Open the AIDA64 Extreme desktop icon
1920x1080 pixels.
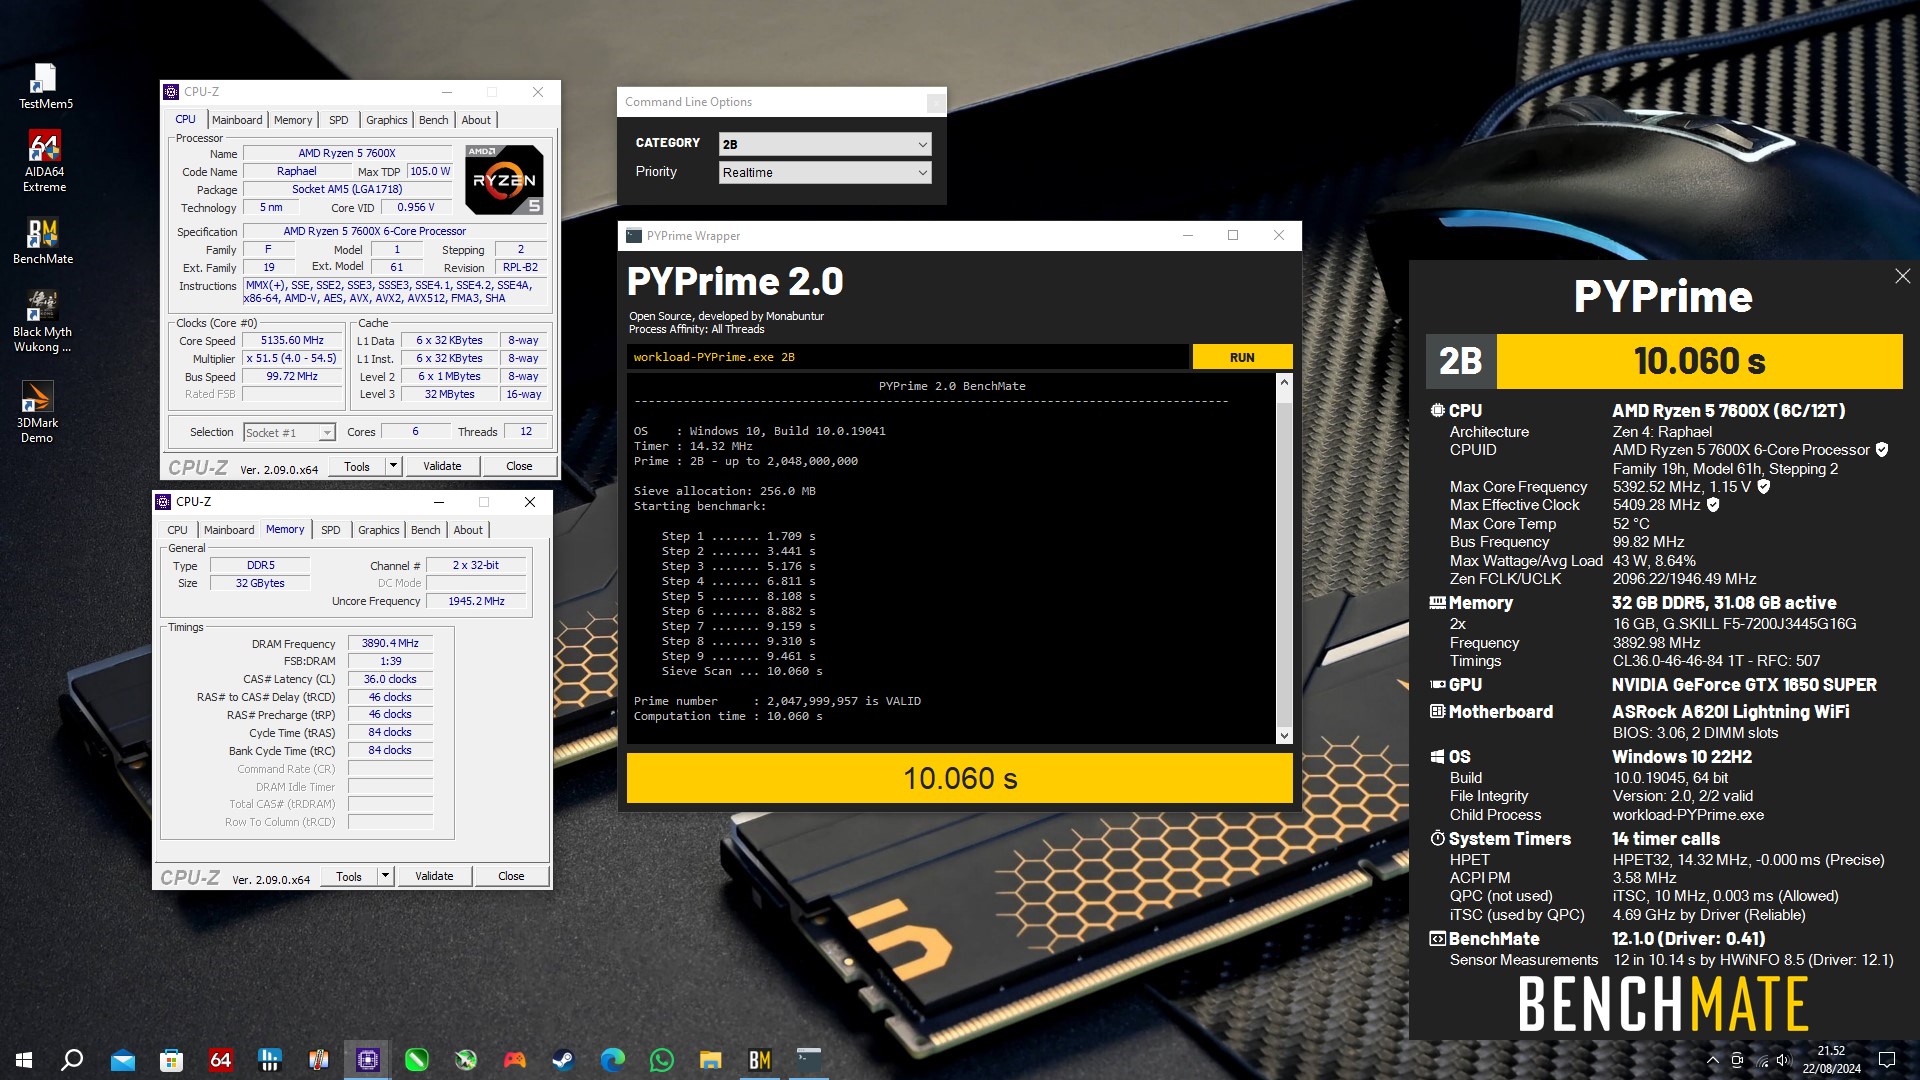45,161
